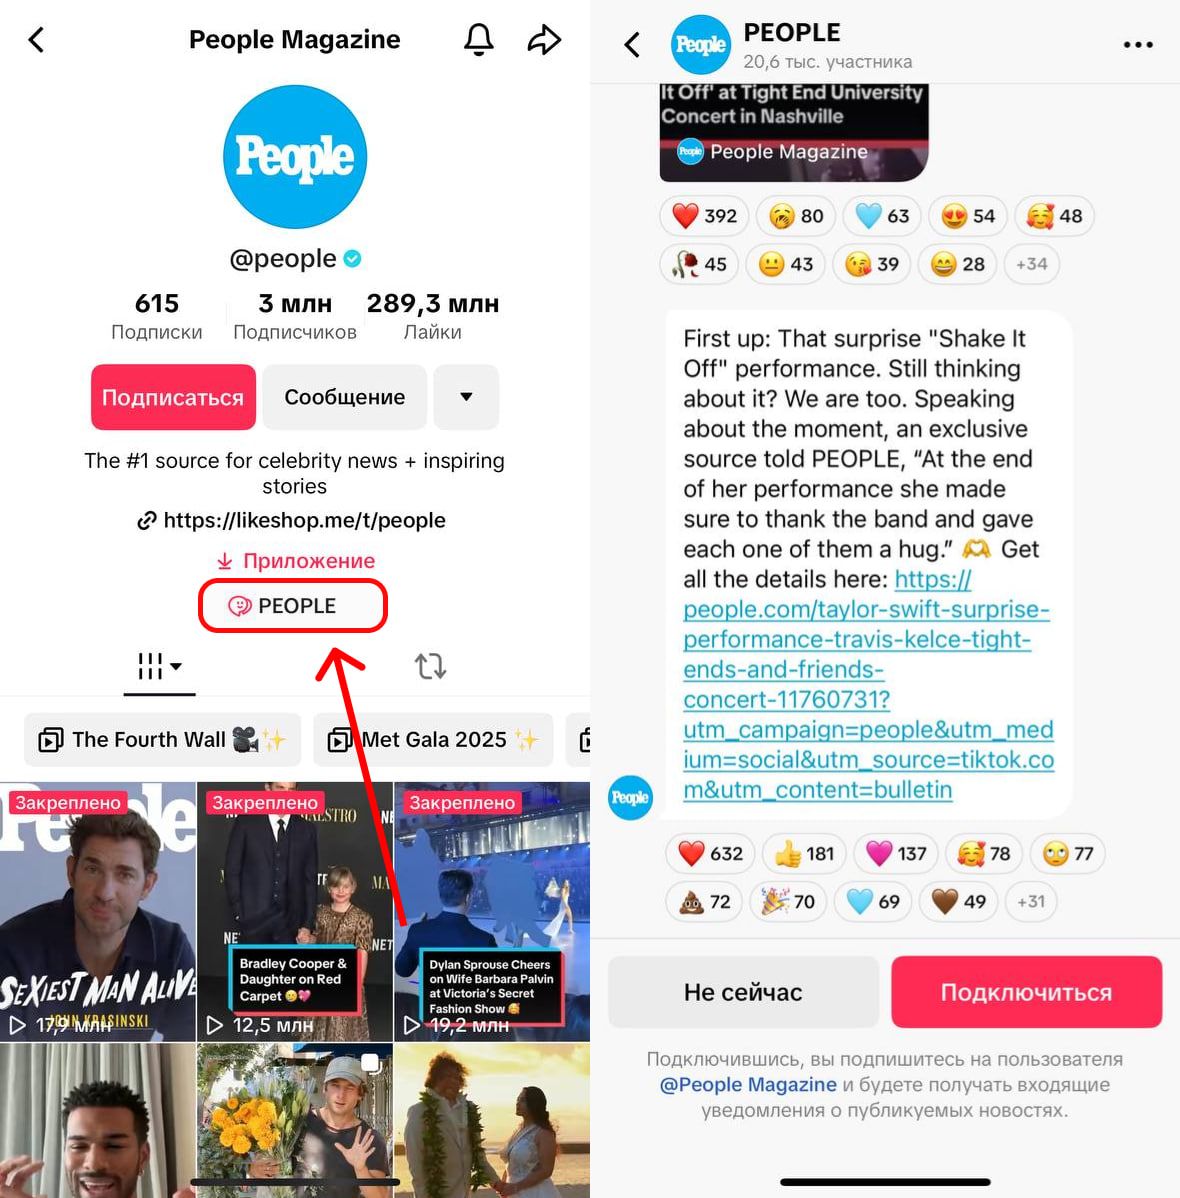The width and height of the screenshot is (1180, 1198).
Task: Open the reposts tab icon
Action: tap(430, 666)
